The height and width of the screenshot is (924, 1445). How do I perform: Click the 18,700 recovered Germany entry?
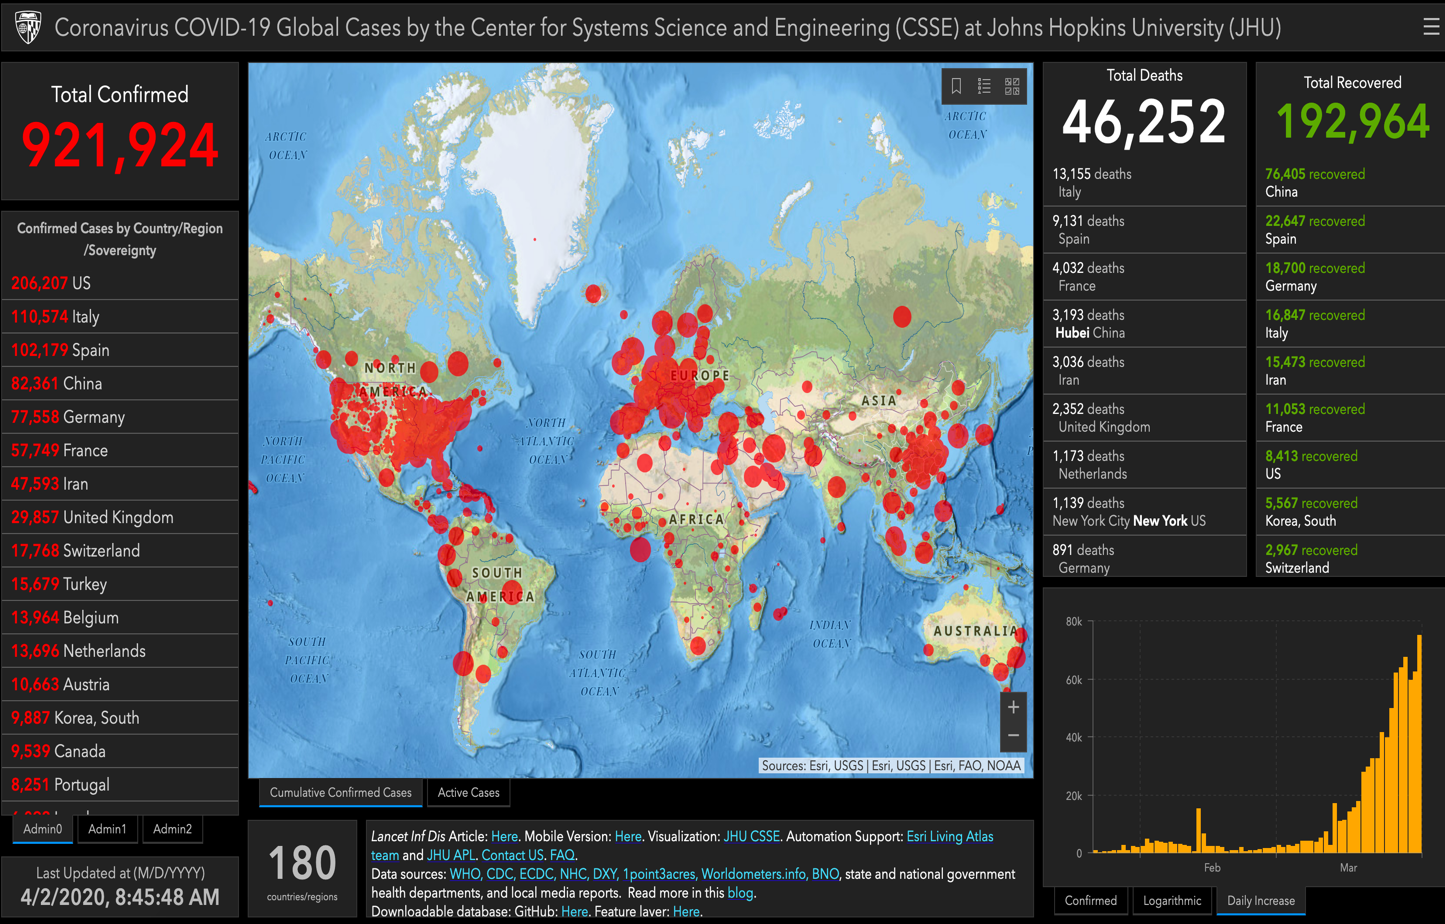coord(1351,277)
